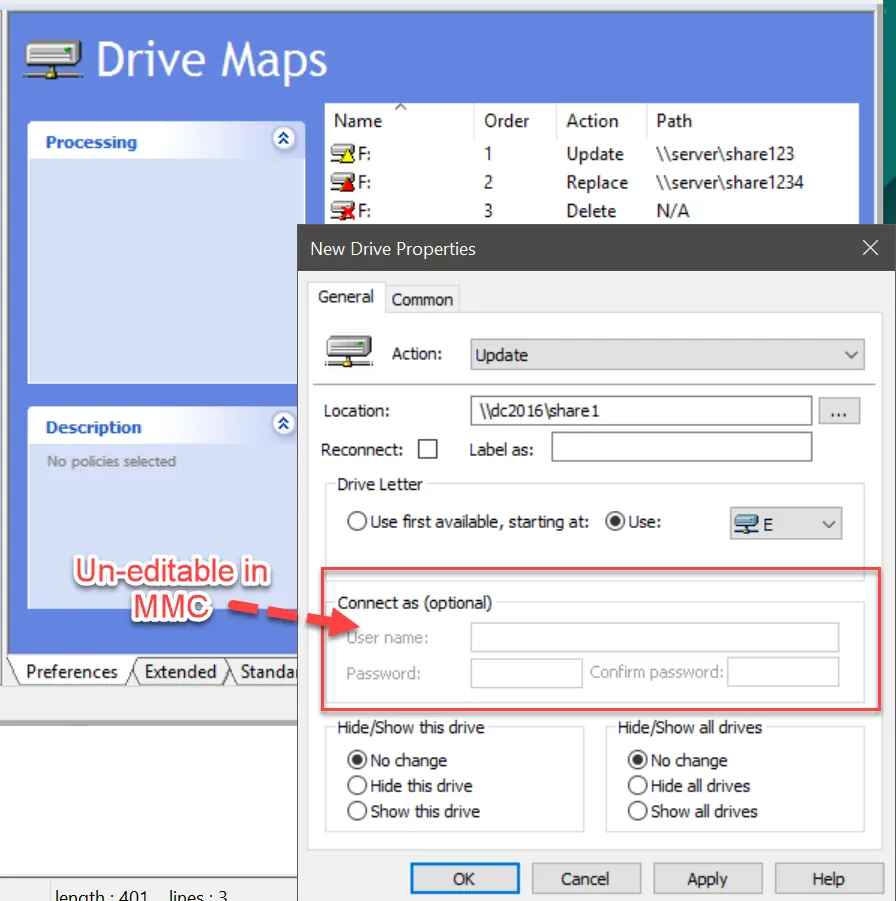Click the Update drive F: icon
The image size is (896, 901).
[x=343, y=154]
